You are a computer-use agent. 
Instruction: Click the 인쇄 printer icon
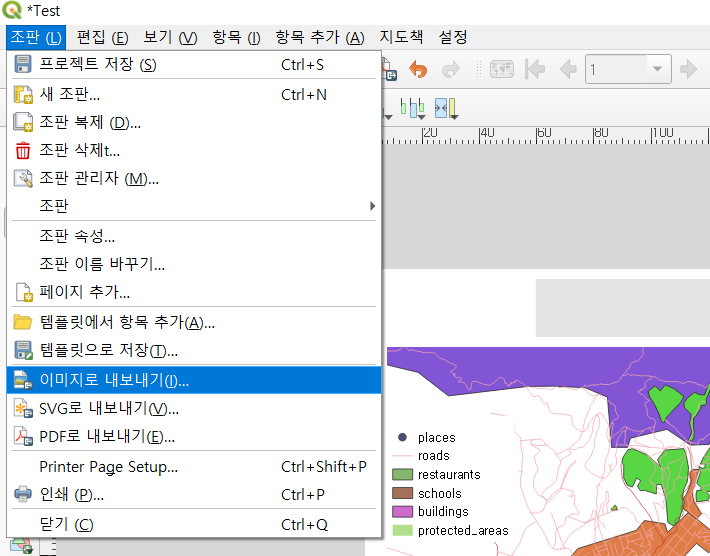click(23, 494)
